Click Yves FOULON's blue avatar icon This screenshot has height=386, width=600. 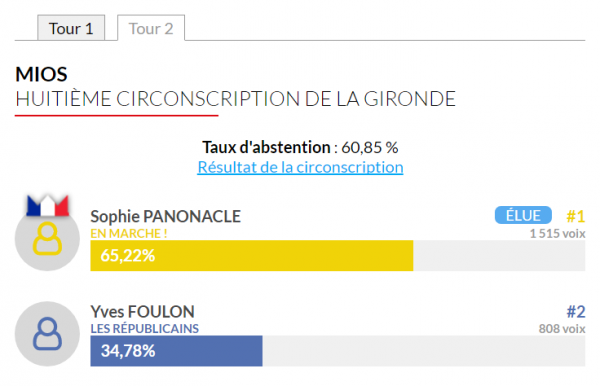click(47, 334)
